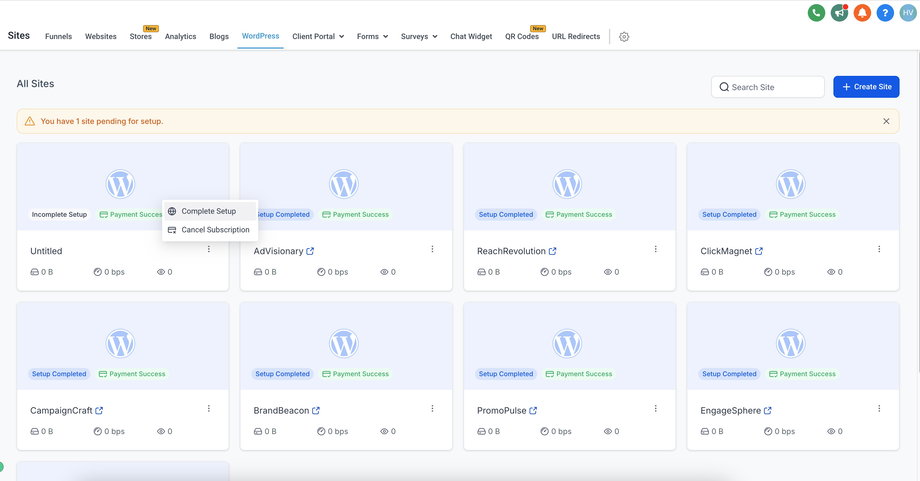Image resolution: width=920 pixels, height=481 pixels.
Task: Open the HV user avatar
Action: pyautogui.click(x=908, y=13)
